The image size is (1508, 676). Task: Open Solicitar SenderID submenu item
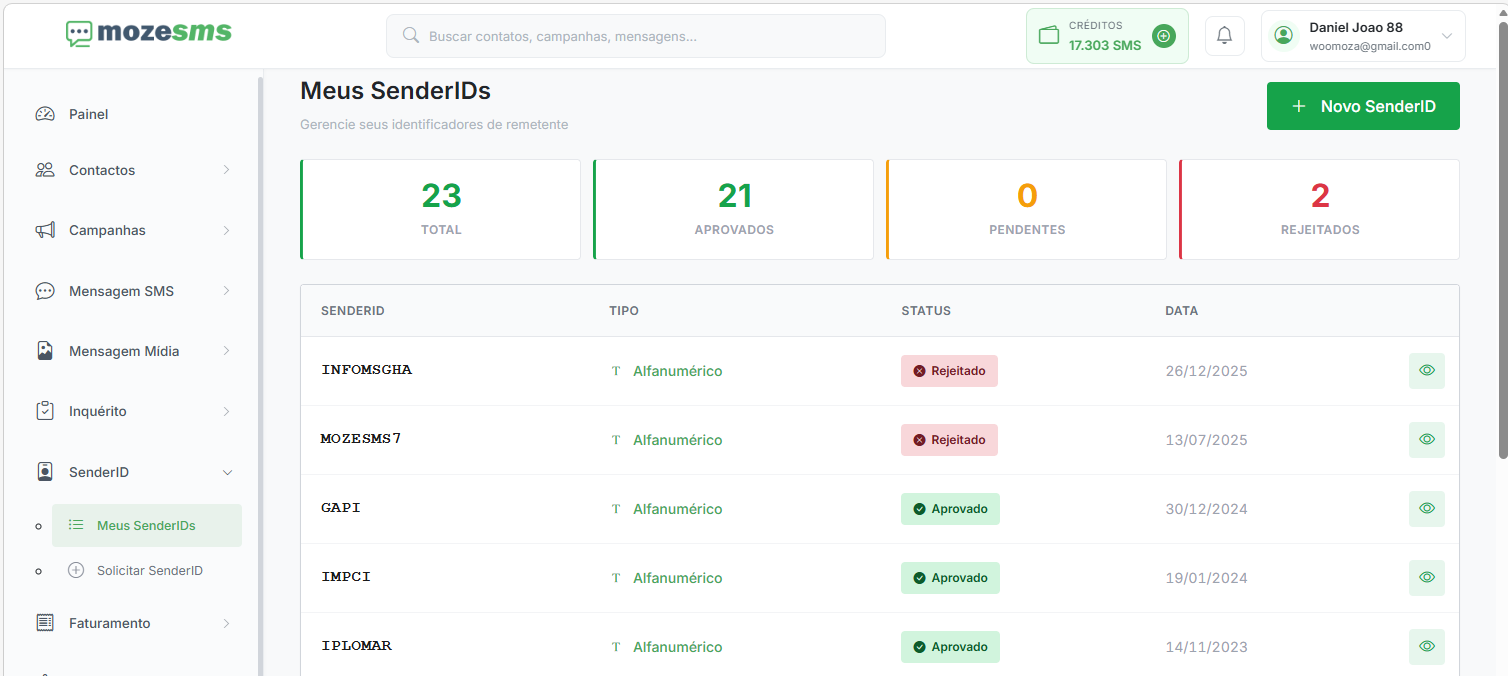pos(149,571)
